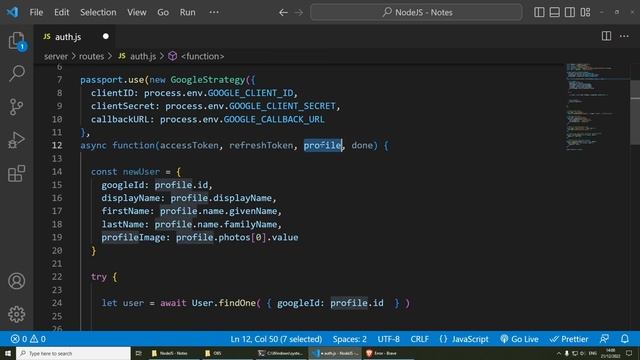Screen dimensions: 640x360
Task: Open the Source Control view
Action: point(16,107)
